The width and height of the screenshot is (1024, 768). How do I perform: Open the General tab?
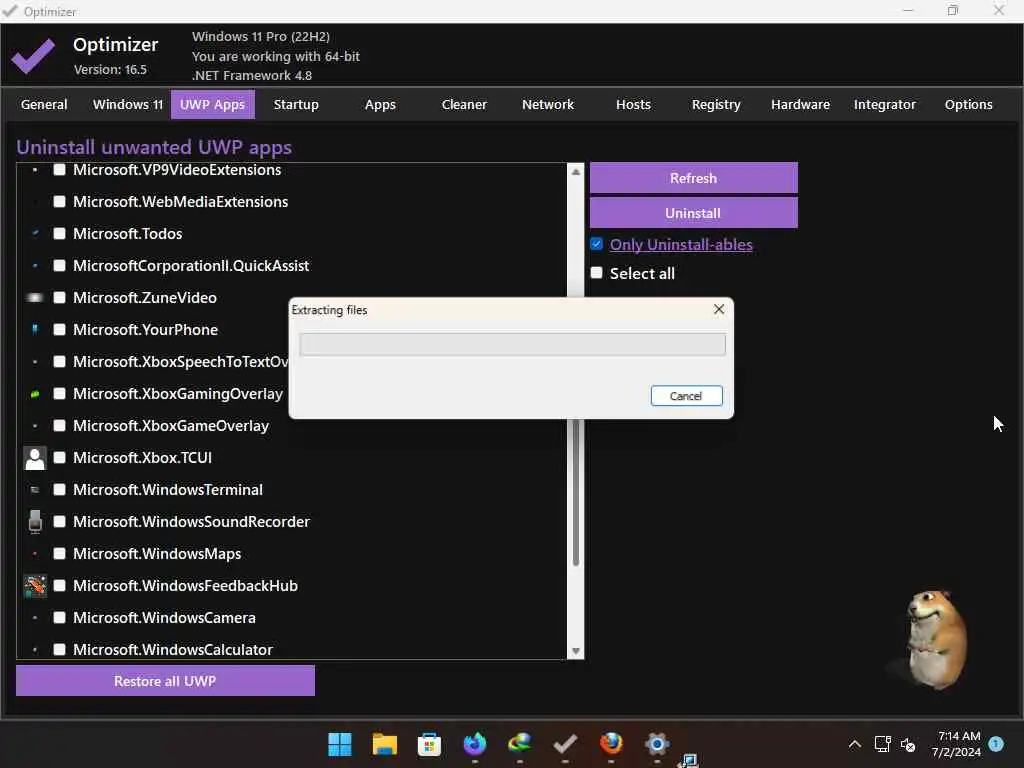(x=44, y=104)
